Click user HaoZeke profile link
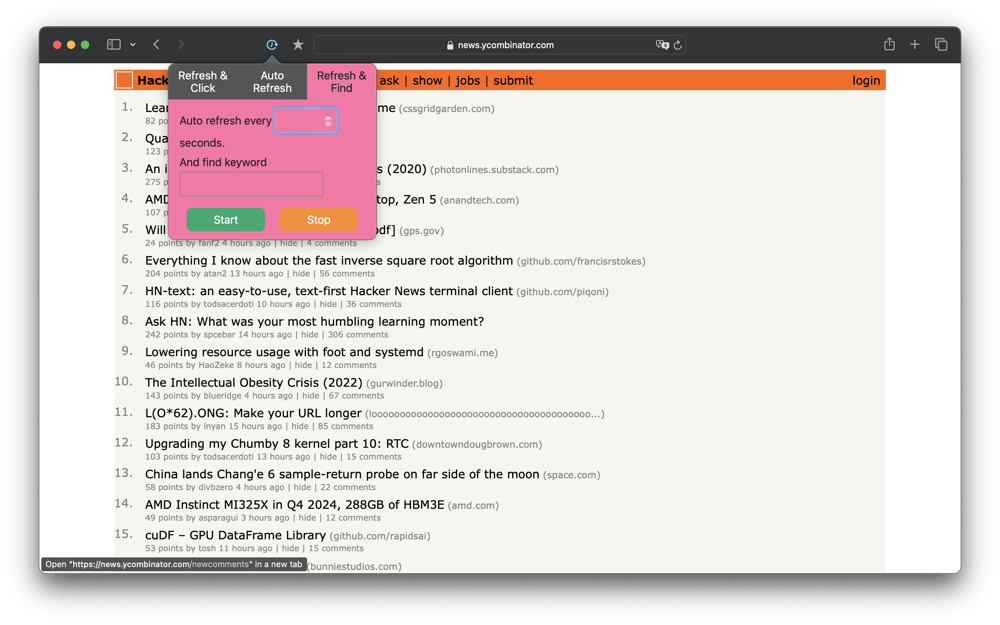 click(216, 365)
